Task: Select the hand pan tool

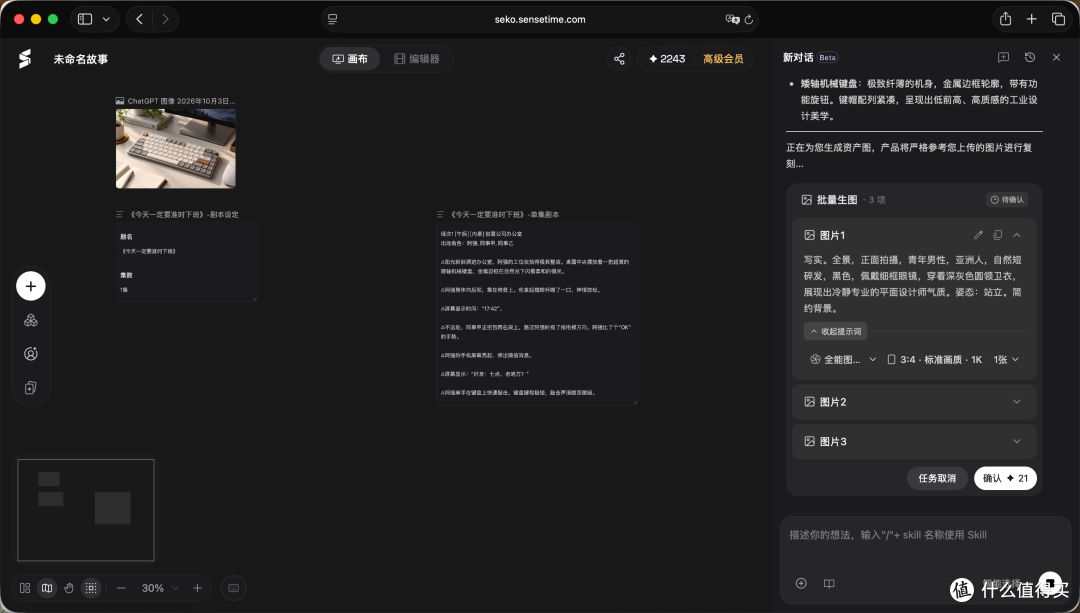Action: 69,588
